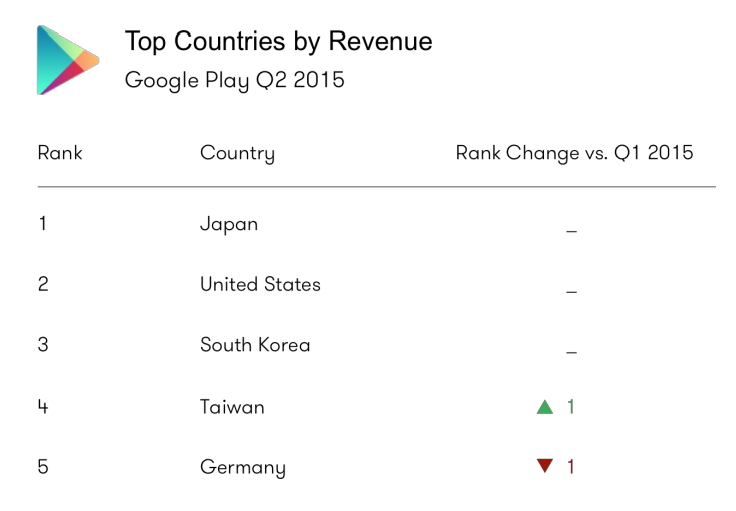The width and height of the screenshot is (736, 511).
Task: Select the Google Play Q2 2015 subtitle
Action: tap(234, 81)
